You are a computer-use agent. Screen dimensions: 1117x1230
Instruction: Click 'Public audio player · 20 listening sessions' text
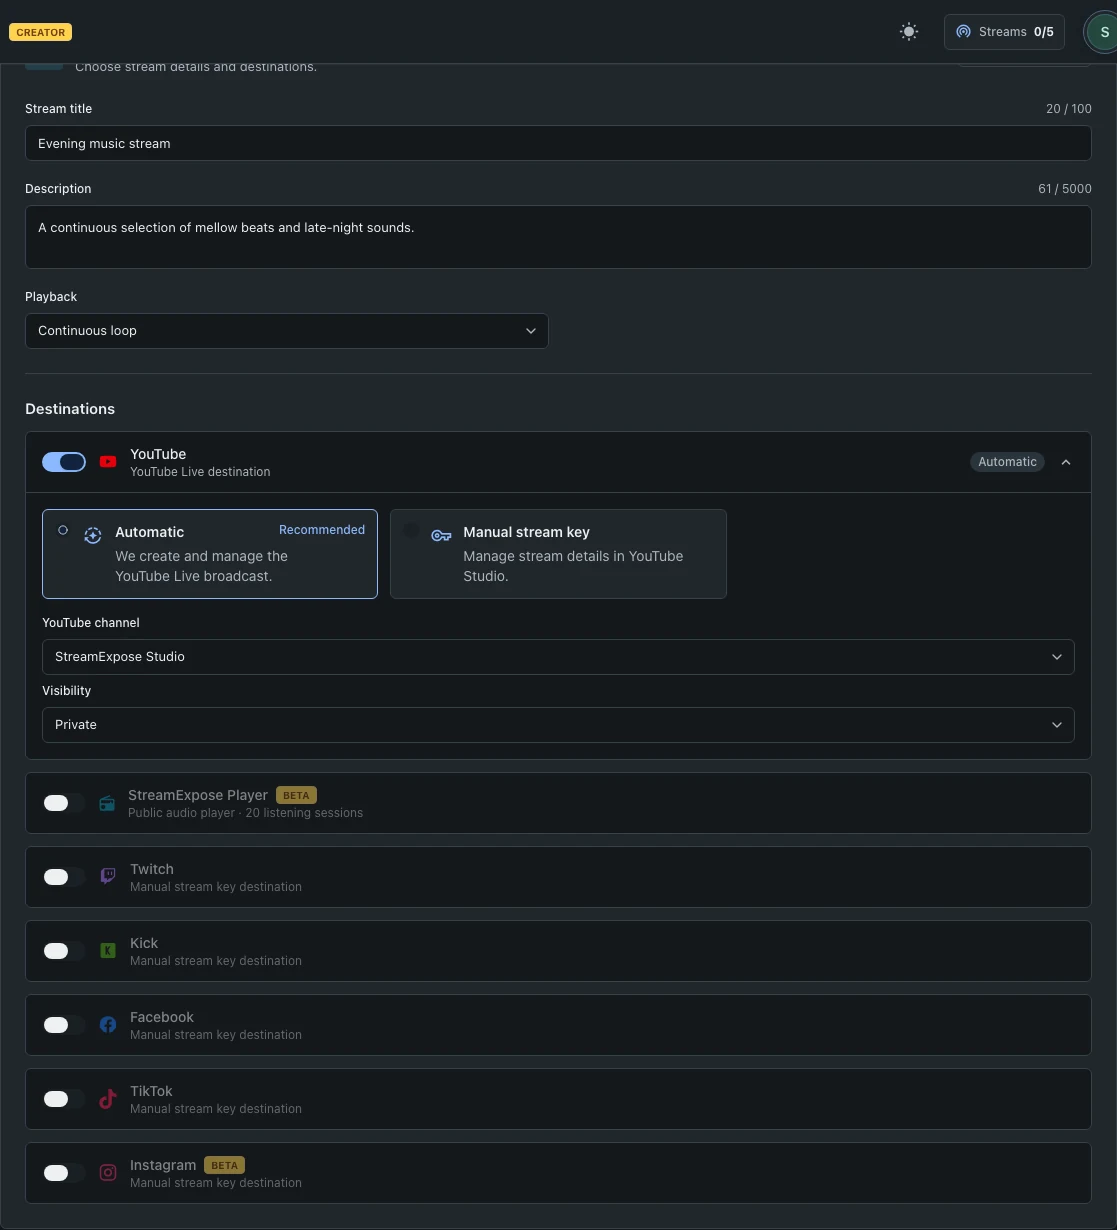click(x=245, y=813)
